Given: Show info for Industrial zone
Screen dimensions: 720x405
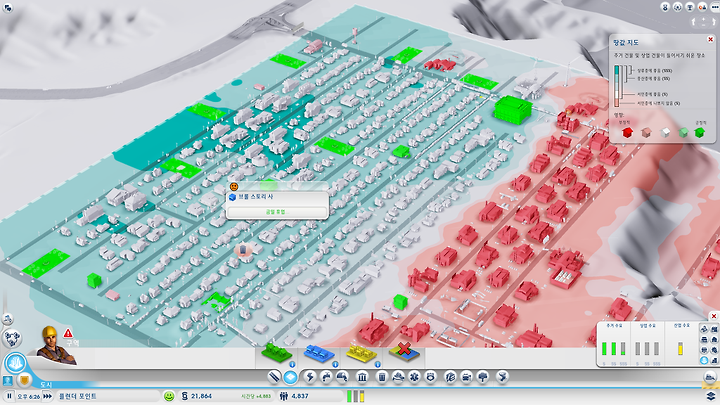Looking at the screenshot, I should point(377,364).
